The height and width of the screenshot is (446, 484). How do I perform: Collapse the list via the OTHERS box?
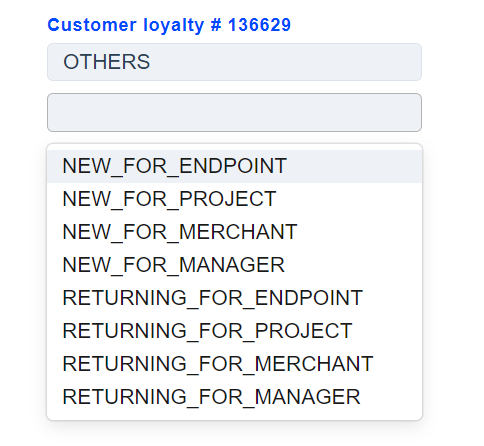234,62
